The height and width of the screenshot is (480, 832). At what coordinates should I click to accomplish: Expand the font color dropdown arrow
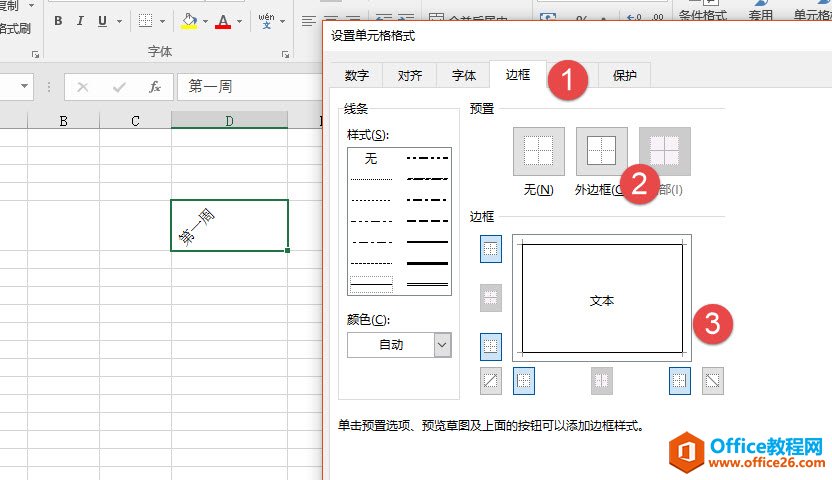(240, 21)
